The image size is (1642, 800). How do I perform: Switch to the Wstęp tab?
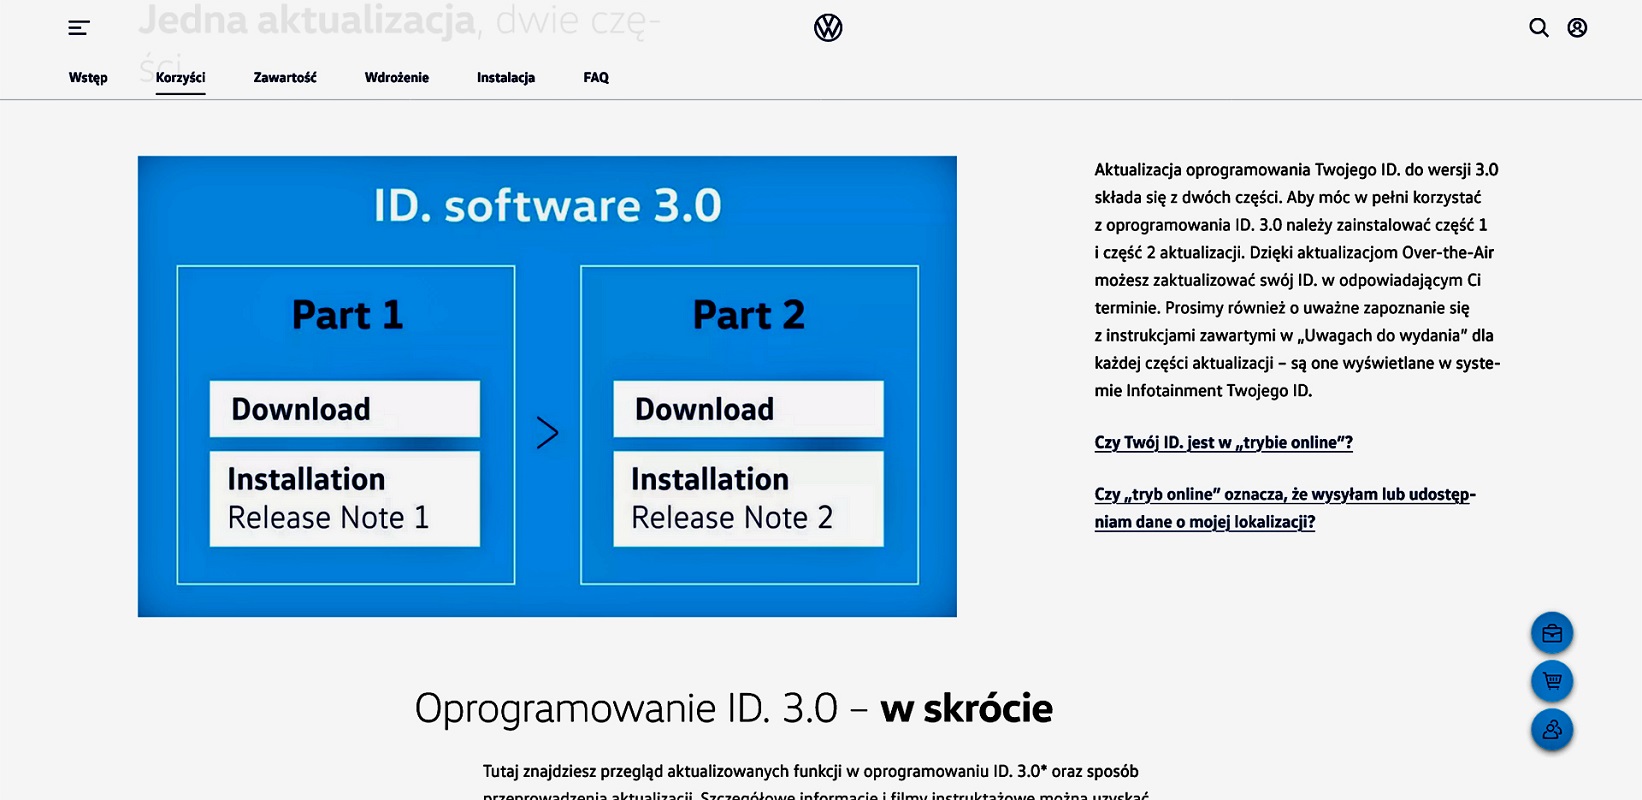point(88,78)
